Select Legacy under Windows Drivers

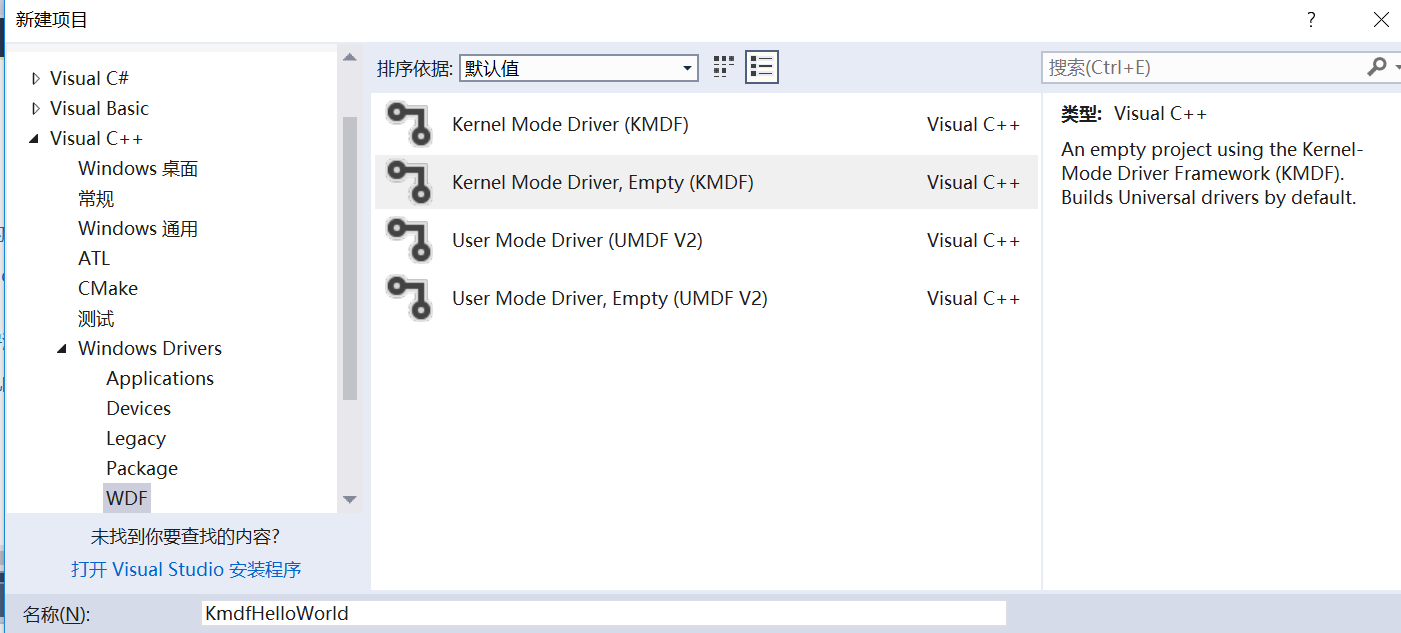(136, 438)
